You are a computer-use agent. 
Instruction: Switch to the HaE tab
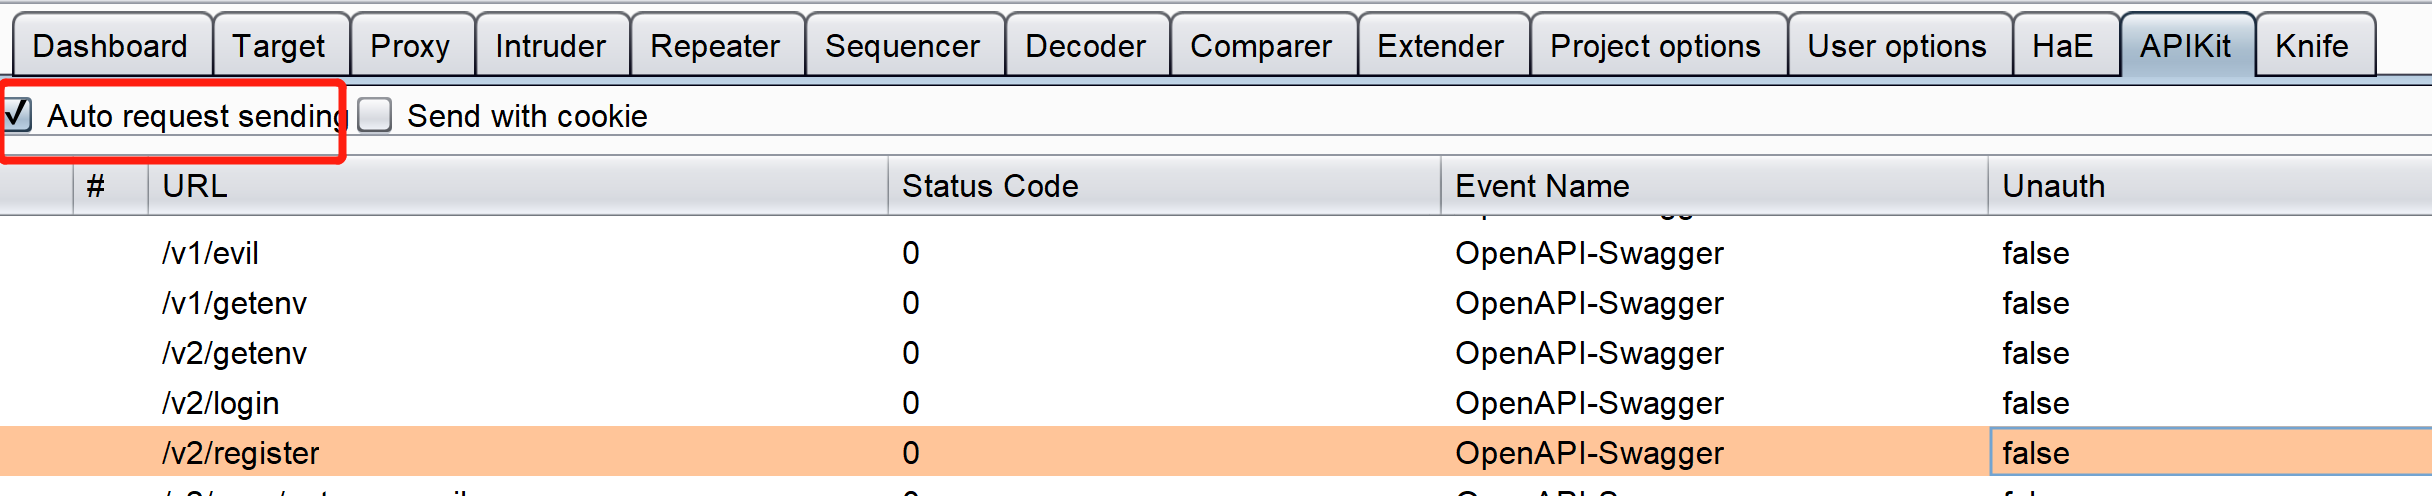point(2065,46)
